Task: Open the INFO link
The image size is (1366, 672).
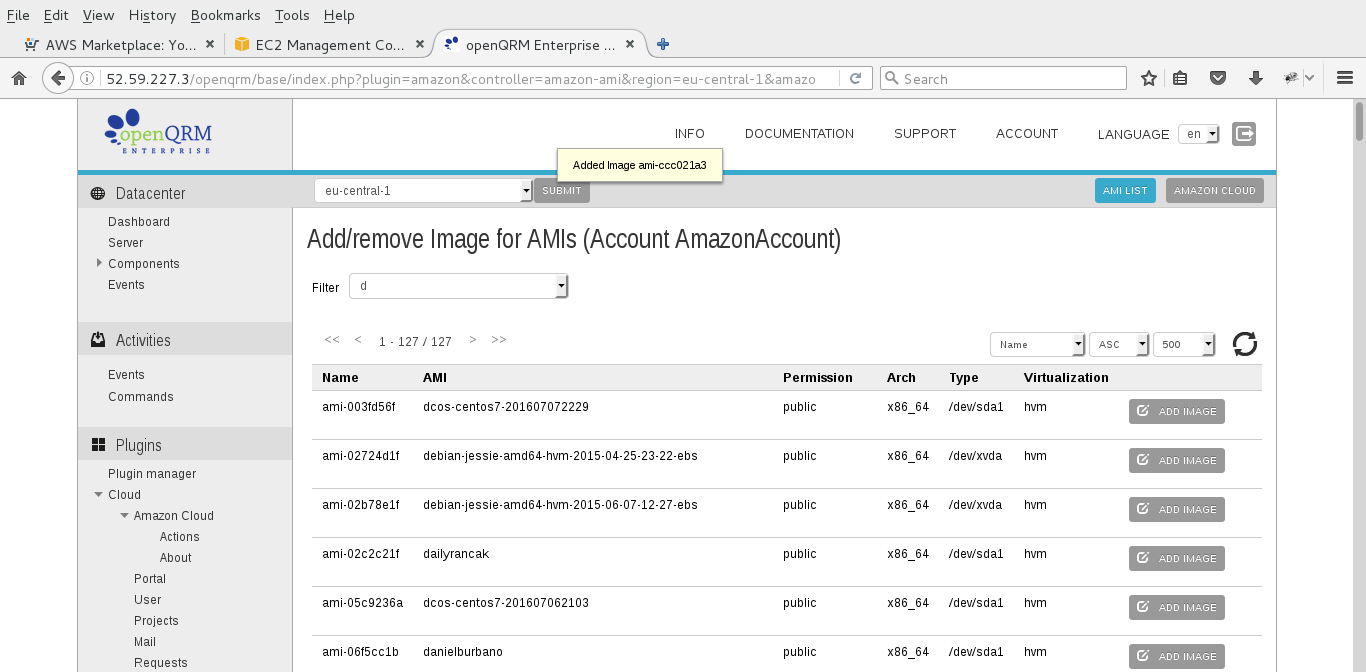Action: tap(690, 133)
